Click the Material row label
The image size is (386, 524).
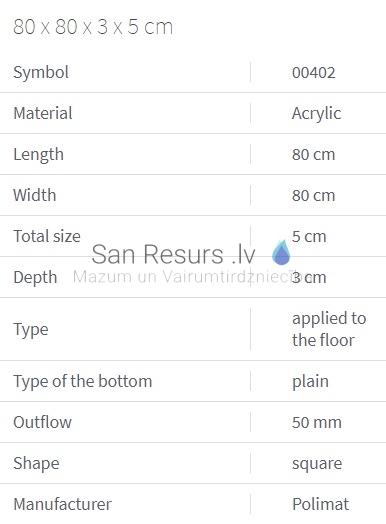click(x=43, y=113)
